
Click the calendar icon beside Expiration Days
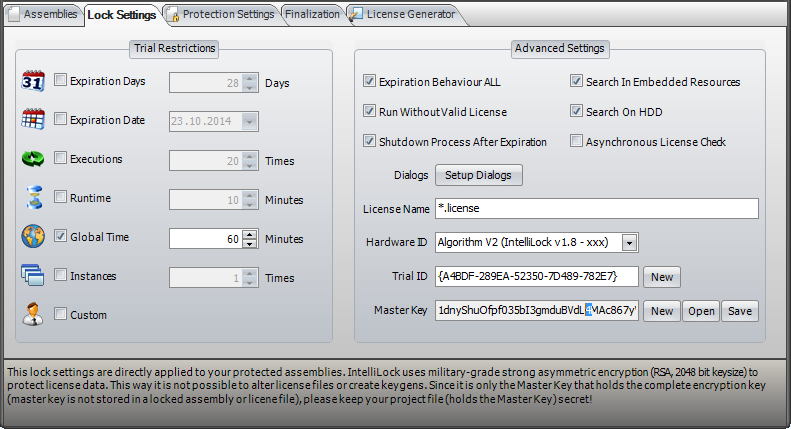[x=32, y=81]
